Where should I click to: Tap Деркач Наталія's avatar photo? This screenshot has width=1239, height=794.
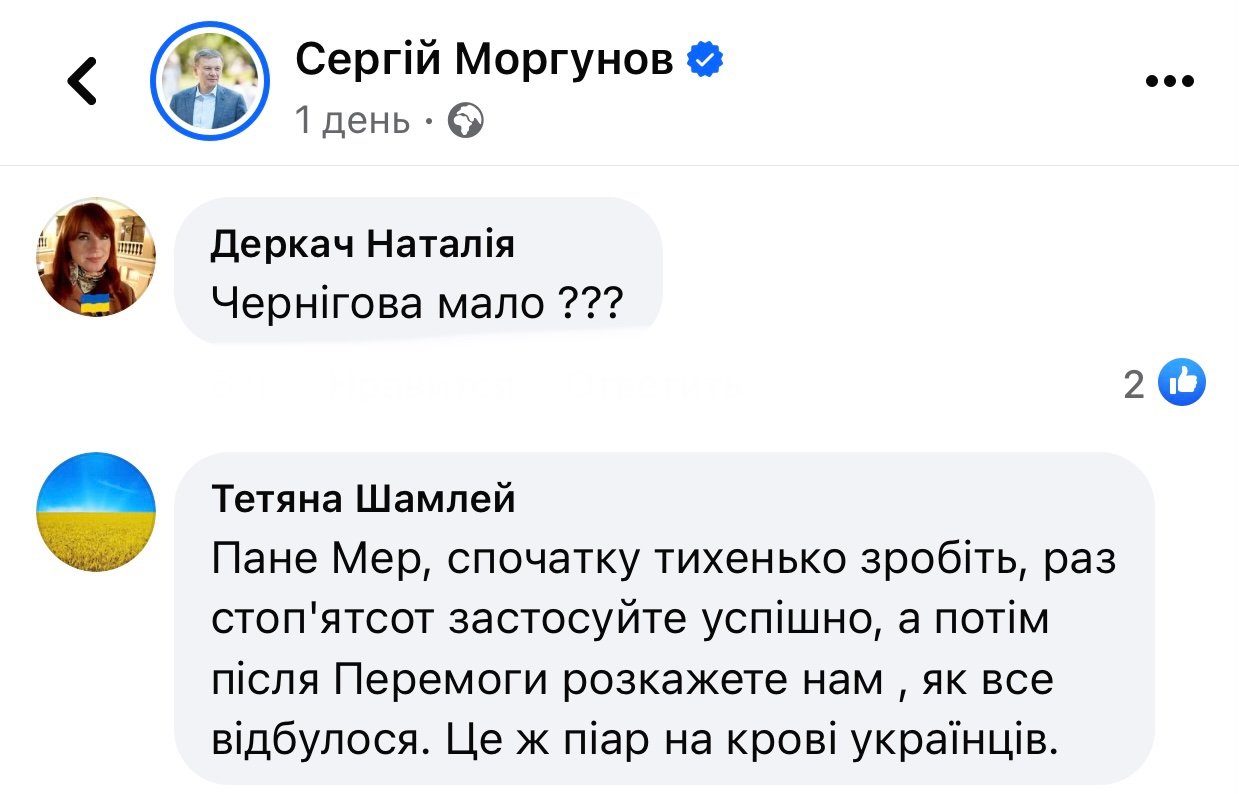click(96, 257)
